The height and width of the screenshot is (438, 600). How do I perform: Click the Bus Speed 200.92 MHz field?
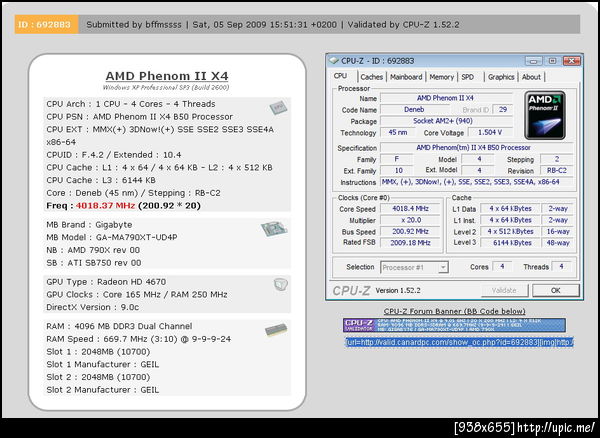(x=410, y=232)
